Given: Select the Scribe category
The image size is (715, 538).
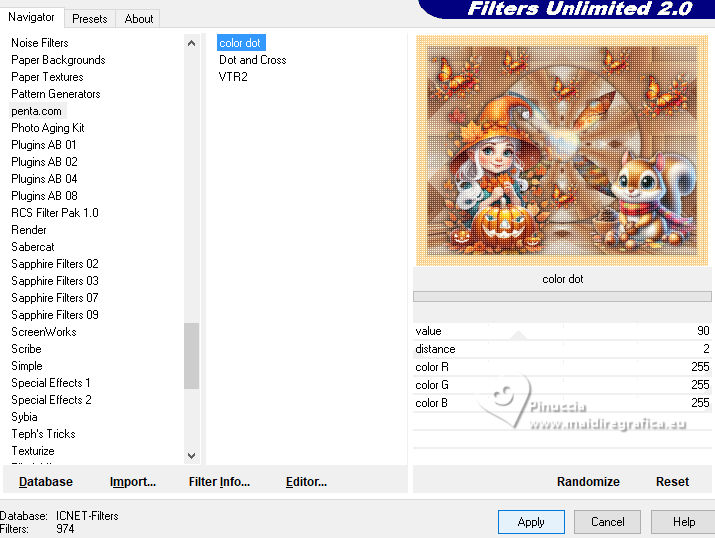Looking at the screenshot, I should [26, 349].
